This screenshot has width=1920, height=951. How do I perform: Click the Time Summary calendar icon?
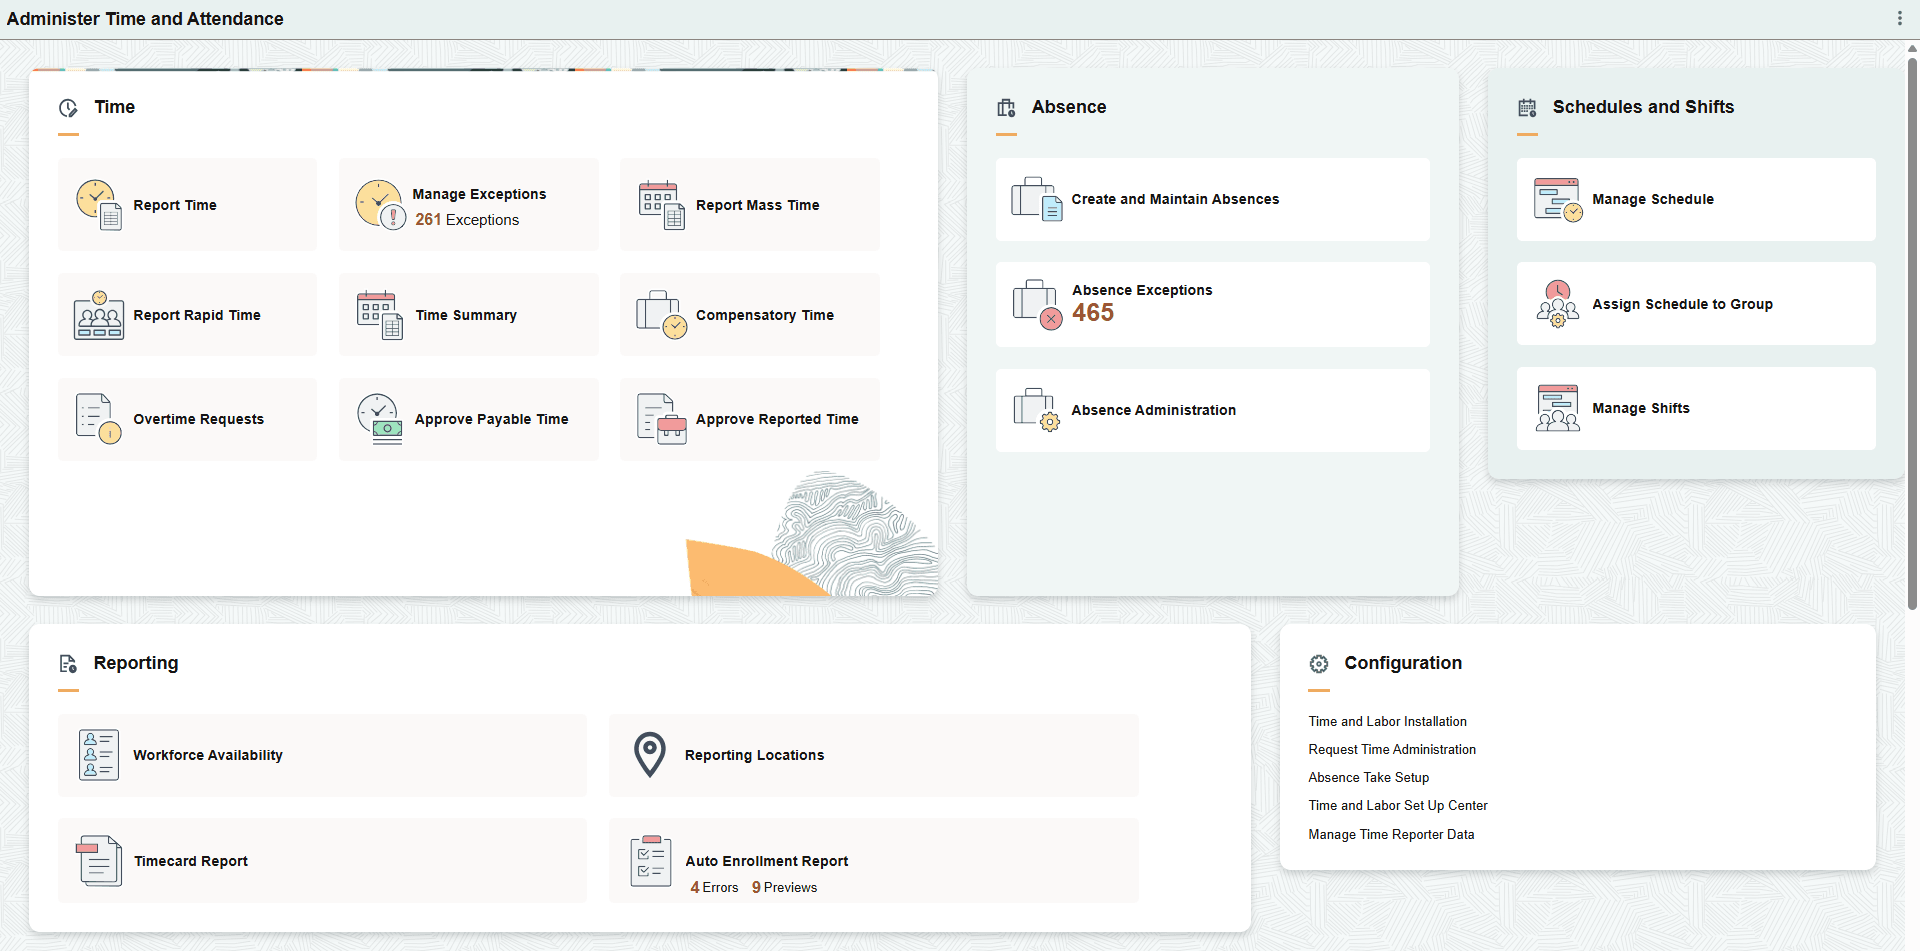(x=378, y=314)
